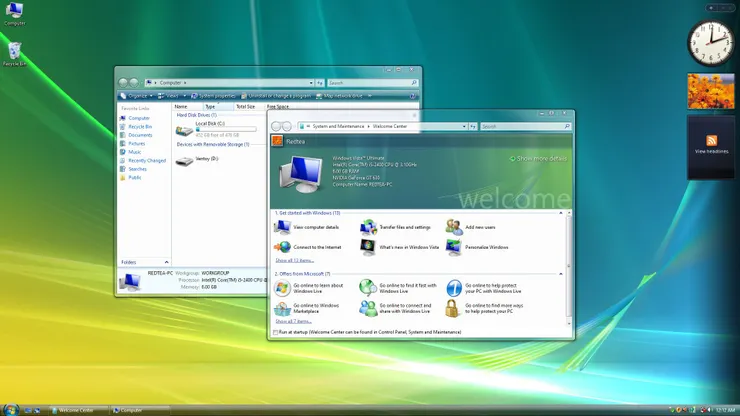The image size is (740, 416).
Task: Click Search field in Welcome Center window
Action: click(525, 127)
